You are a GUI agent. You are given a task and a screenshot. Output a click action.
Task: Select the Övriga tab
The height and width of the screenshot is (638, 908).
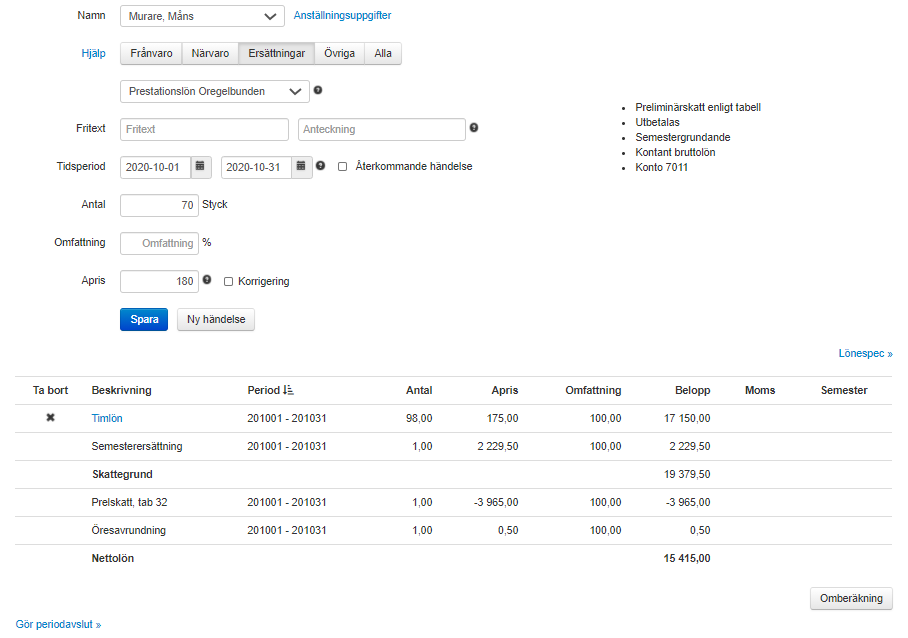(339, 54)
